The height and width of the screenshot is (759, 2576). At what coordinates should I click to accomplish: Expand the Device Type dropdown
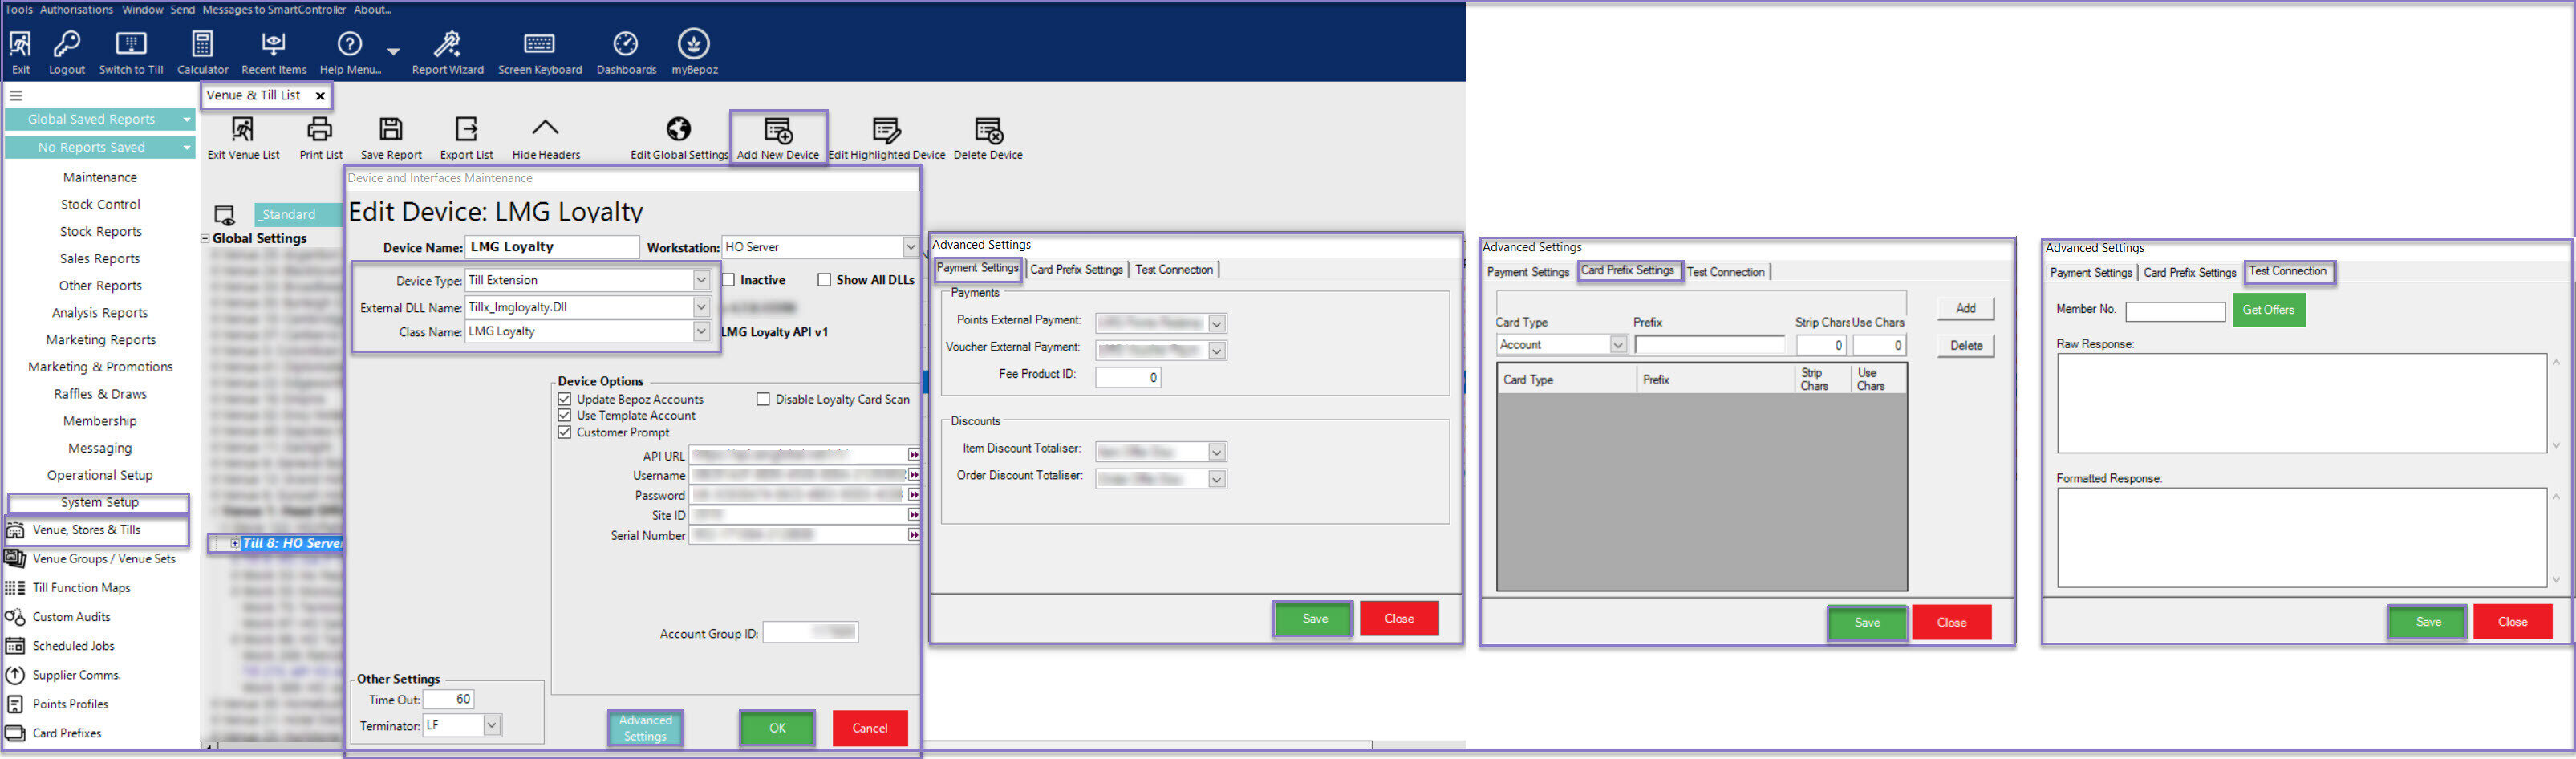[701, 280]
